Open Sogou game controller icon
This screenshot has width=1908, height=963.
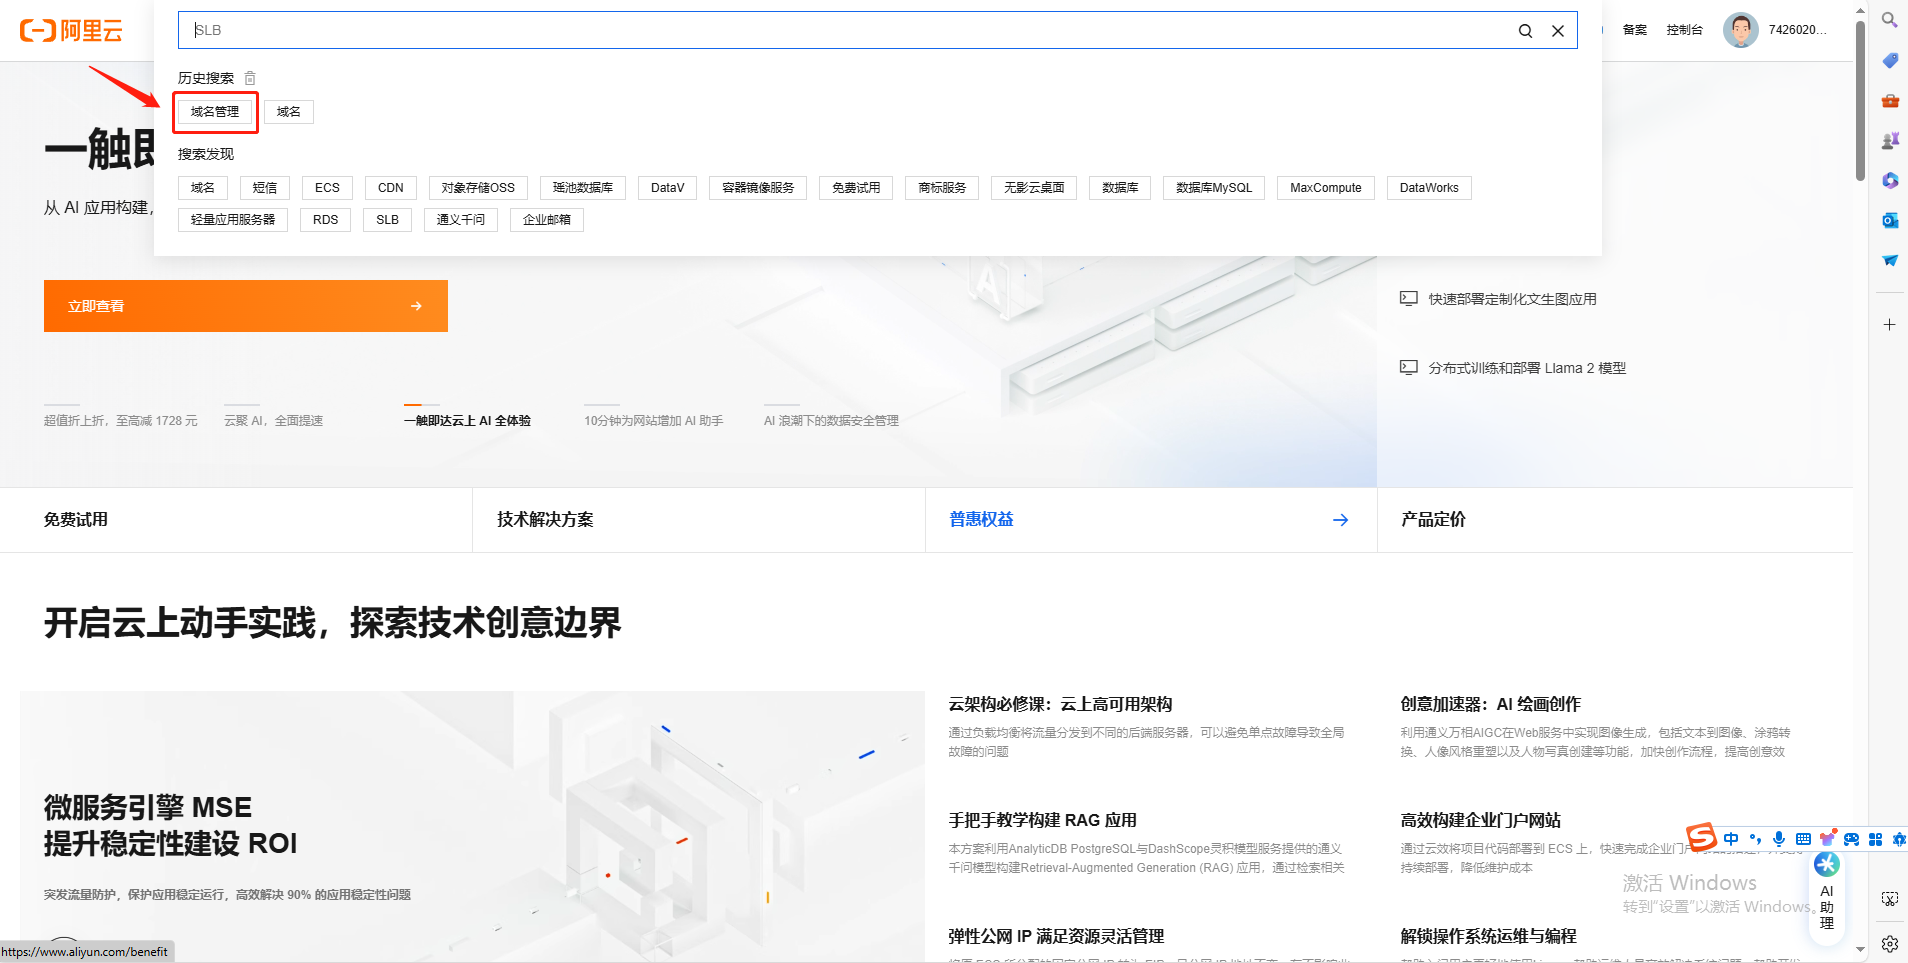point(1851,839)
